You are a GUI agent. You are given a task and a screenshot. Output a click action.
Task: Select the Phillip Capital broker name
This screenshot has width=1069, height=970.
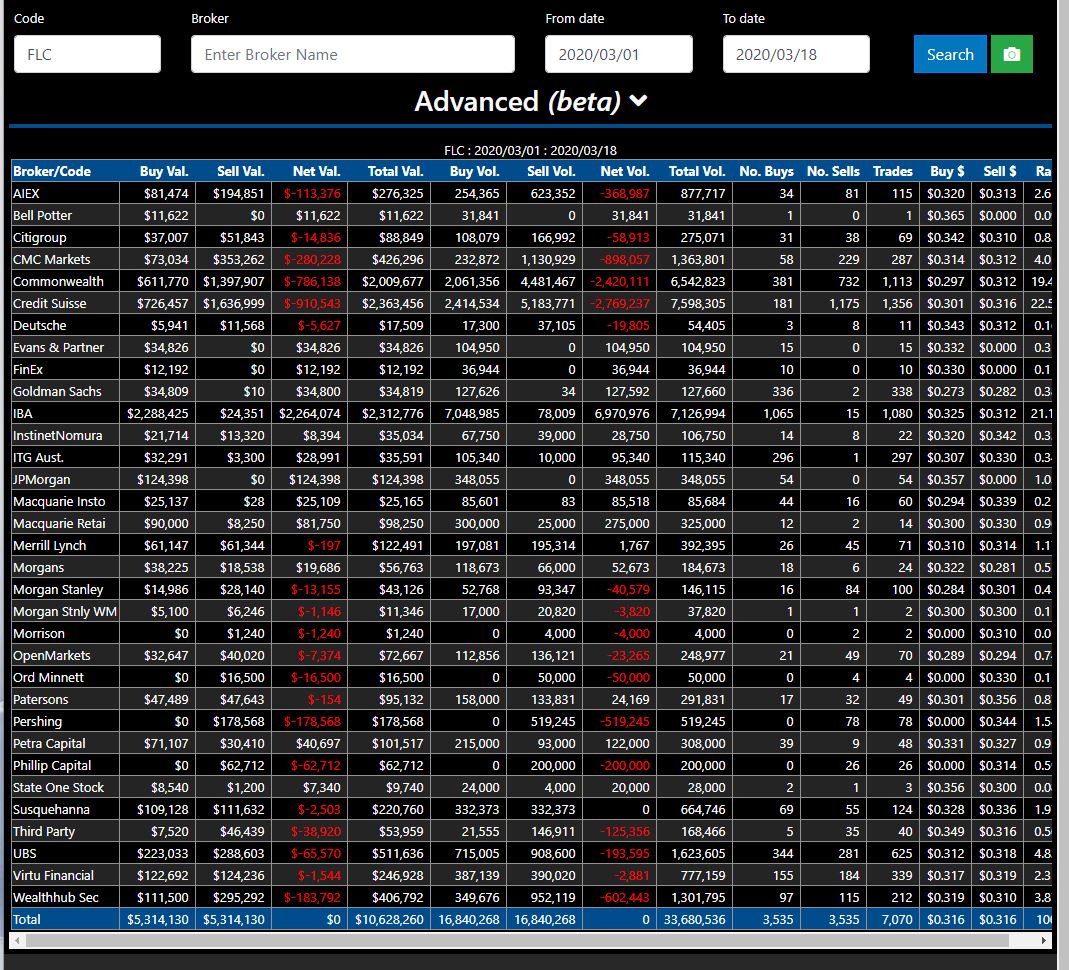52,766
